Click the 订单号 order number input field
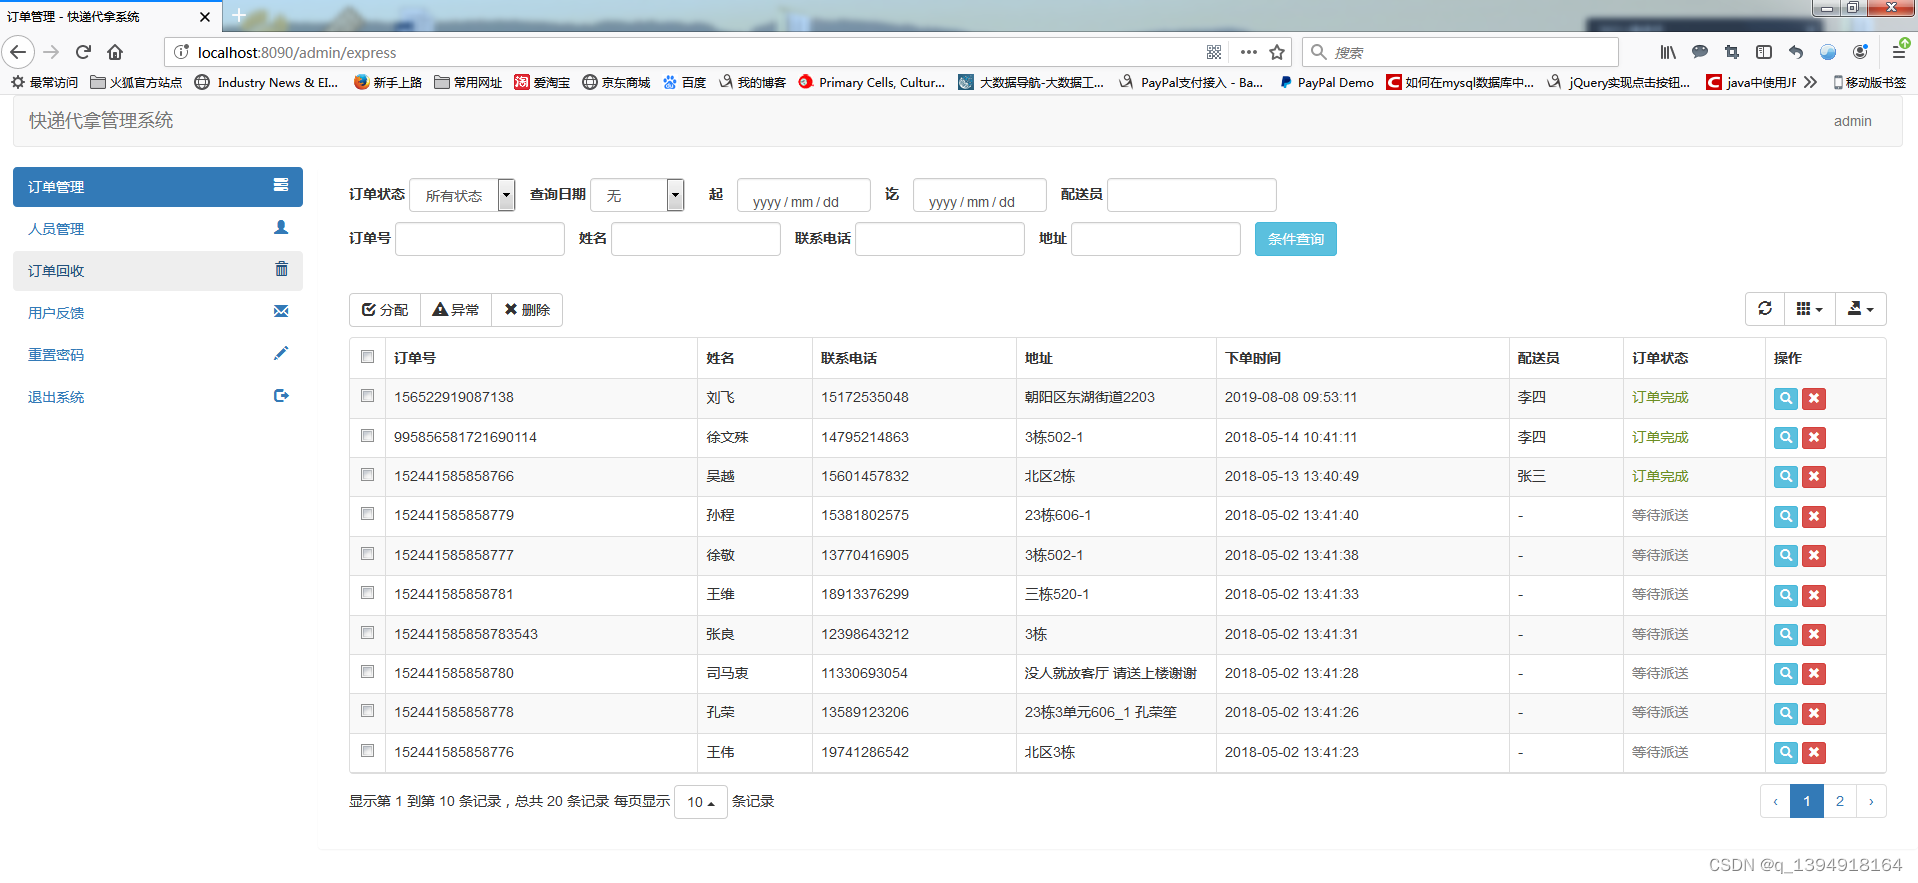The height and width of the screenshot is (883, 1918). [x=480, y=239]
